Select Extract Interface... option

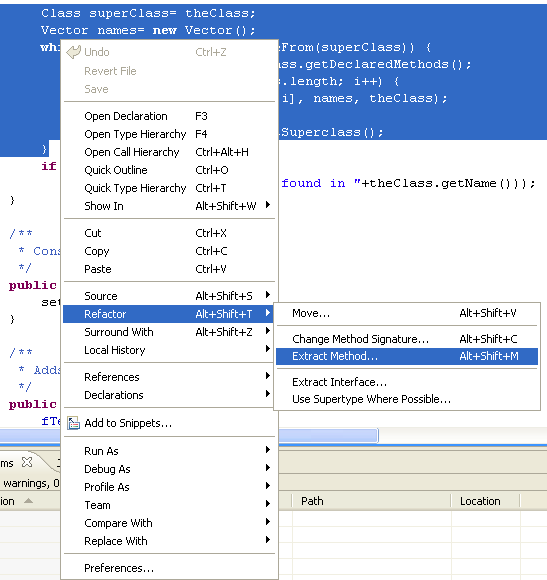coord(407,382)
